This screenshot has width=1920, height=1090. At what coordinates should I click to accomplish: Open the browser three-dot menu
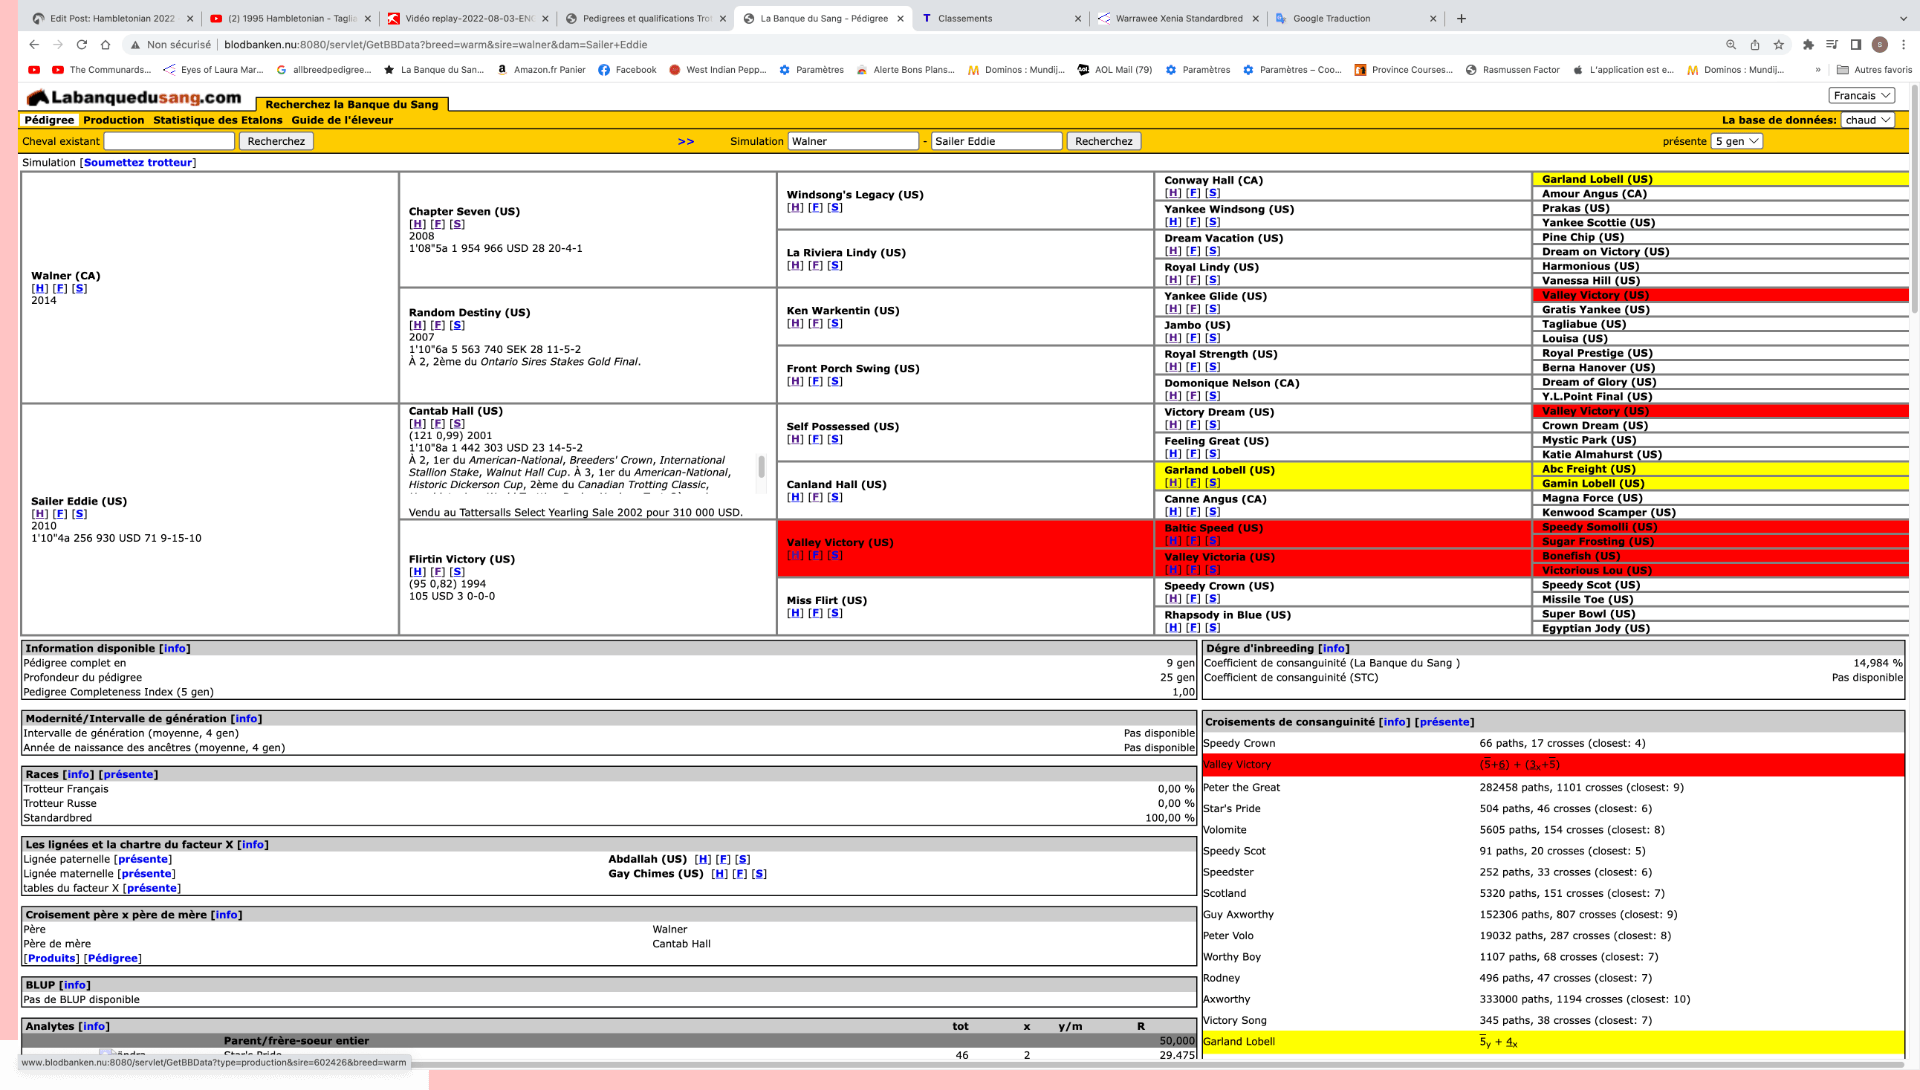tap(1904, 45)
